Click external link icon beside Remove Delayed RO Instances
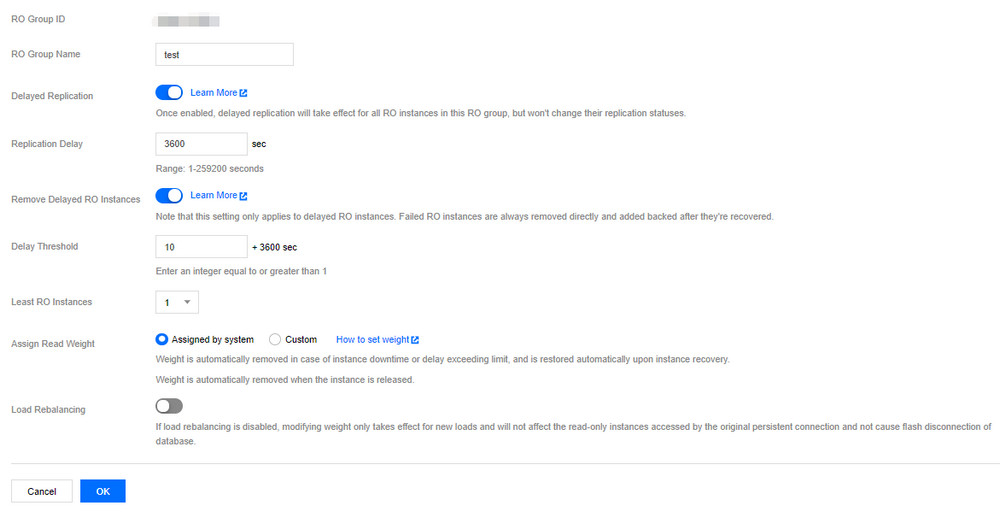The width and height of the screenshot is (1000, 512). pyautogui.click(x=244, y=196)
